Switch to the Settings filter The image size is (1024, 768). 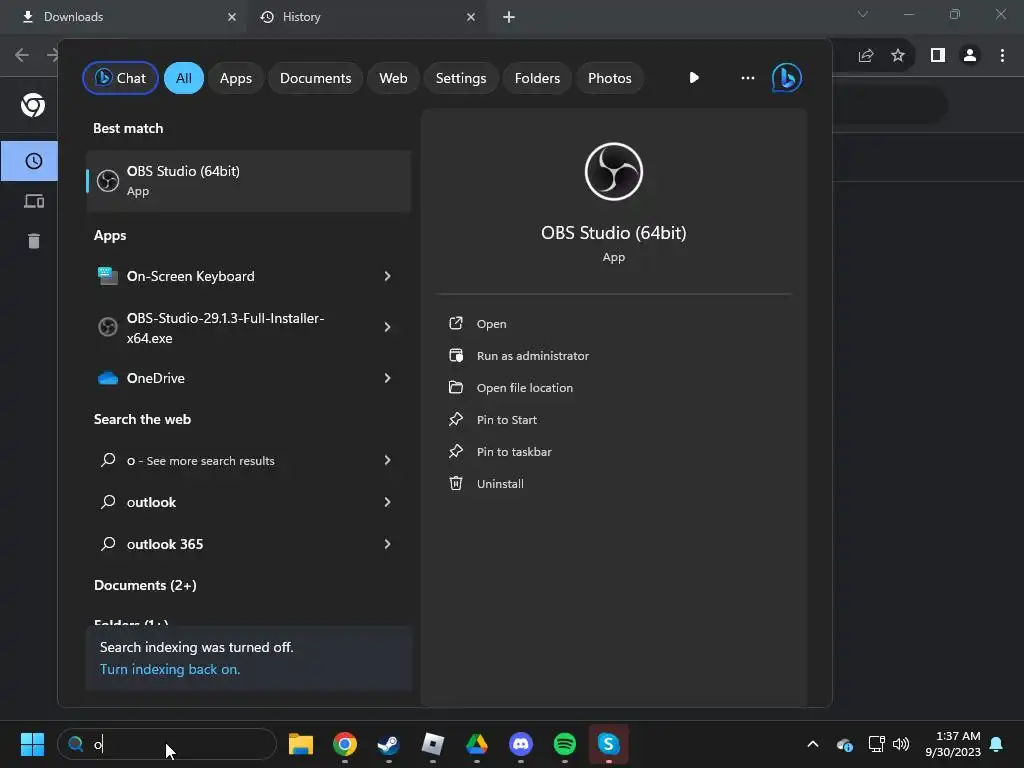point(460,78)
